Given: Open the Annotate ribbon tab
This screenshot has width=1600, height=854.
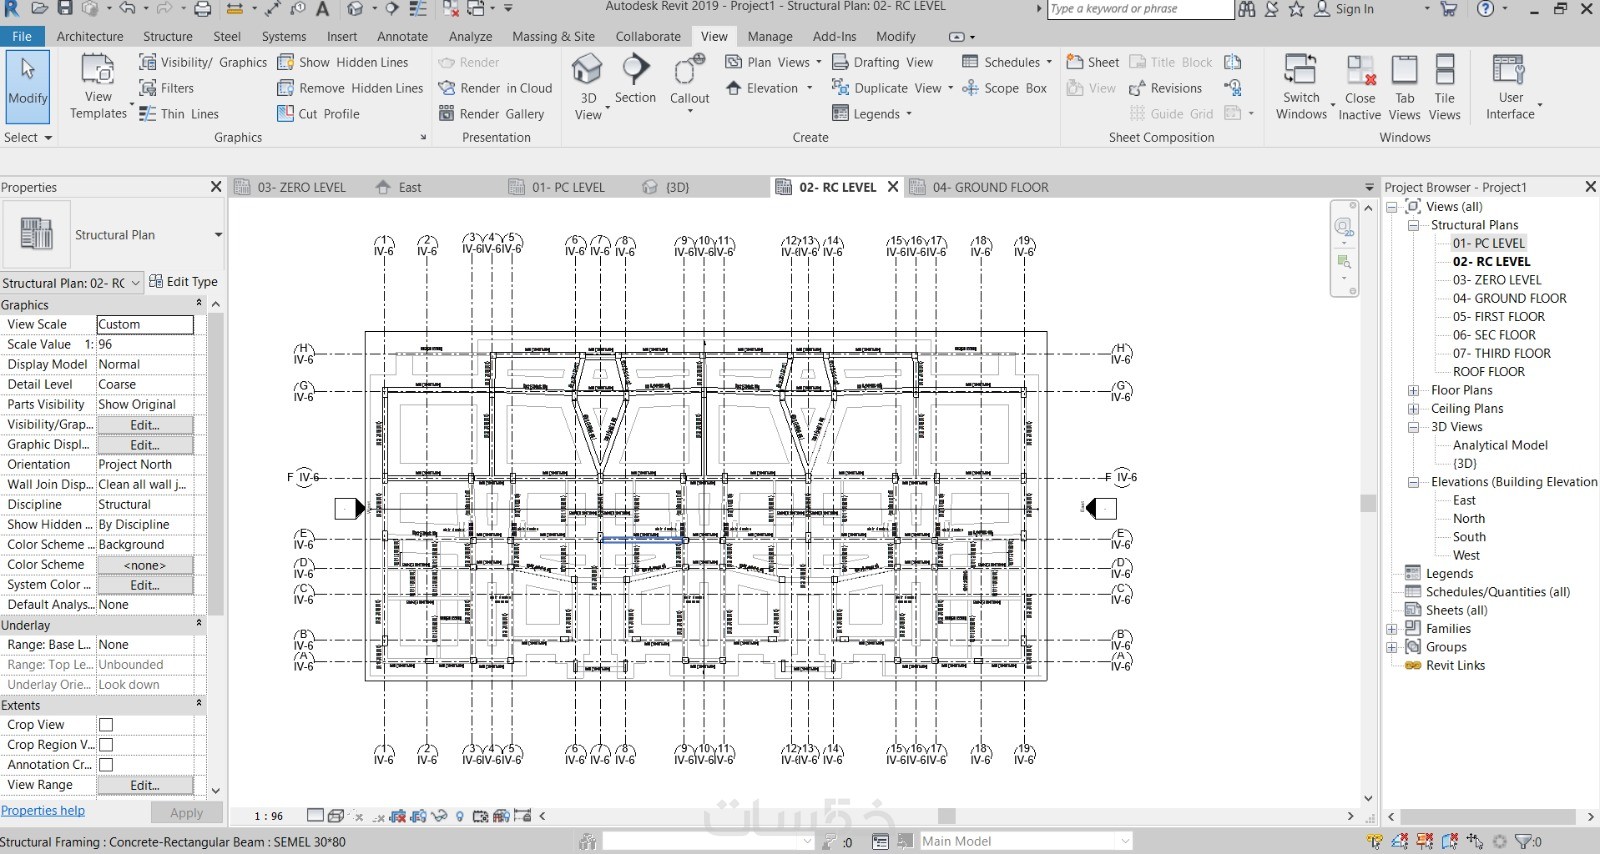Looking at the screenshot, I should (x=402, y=36).
